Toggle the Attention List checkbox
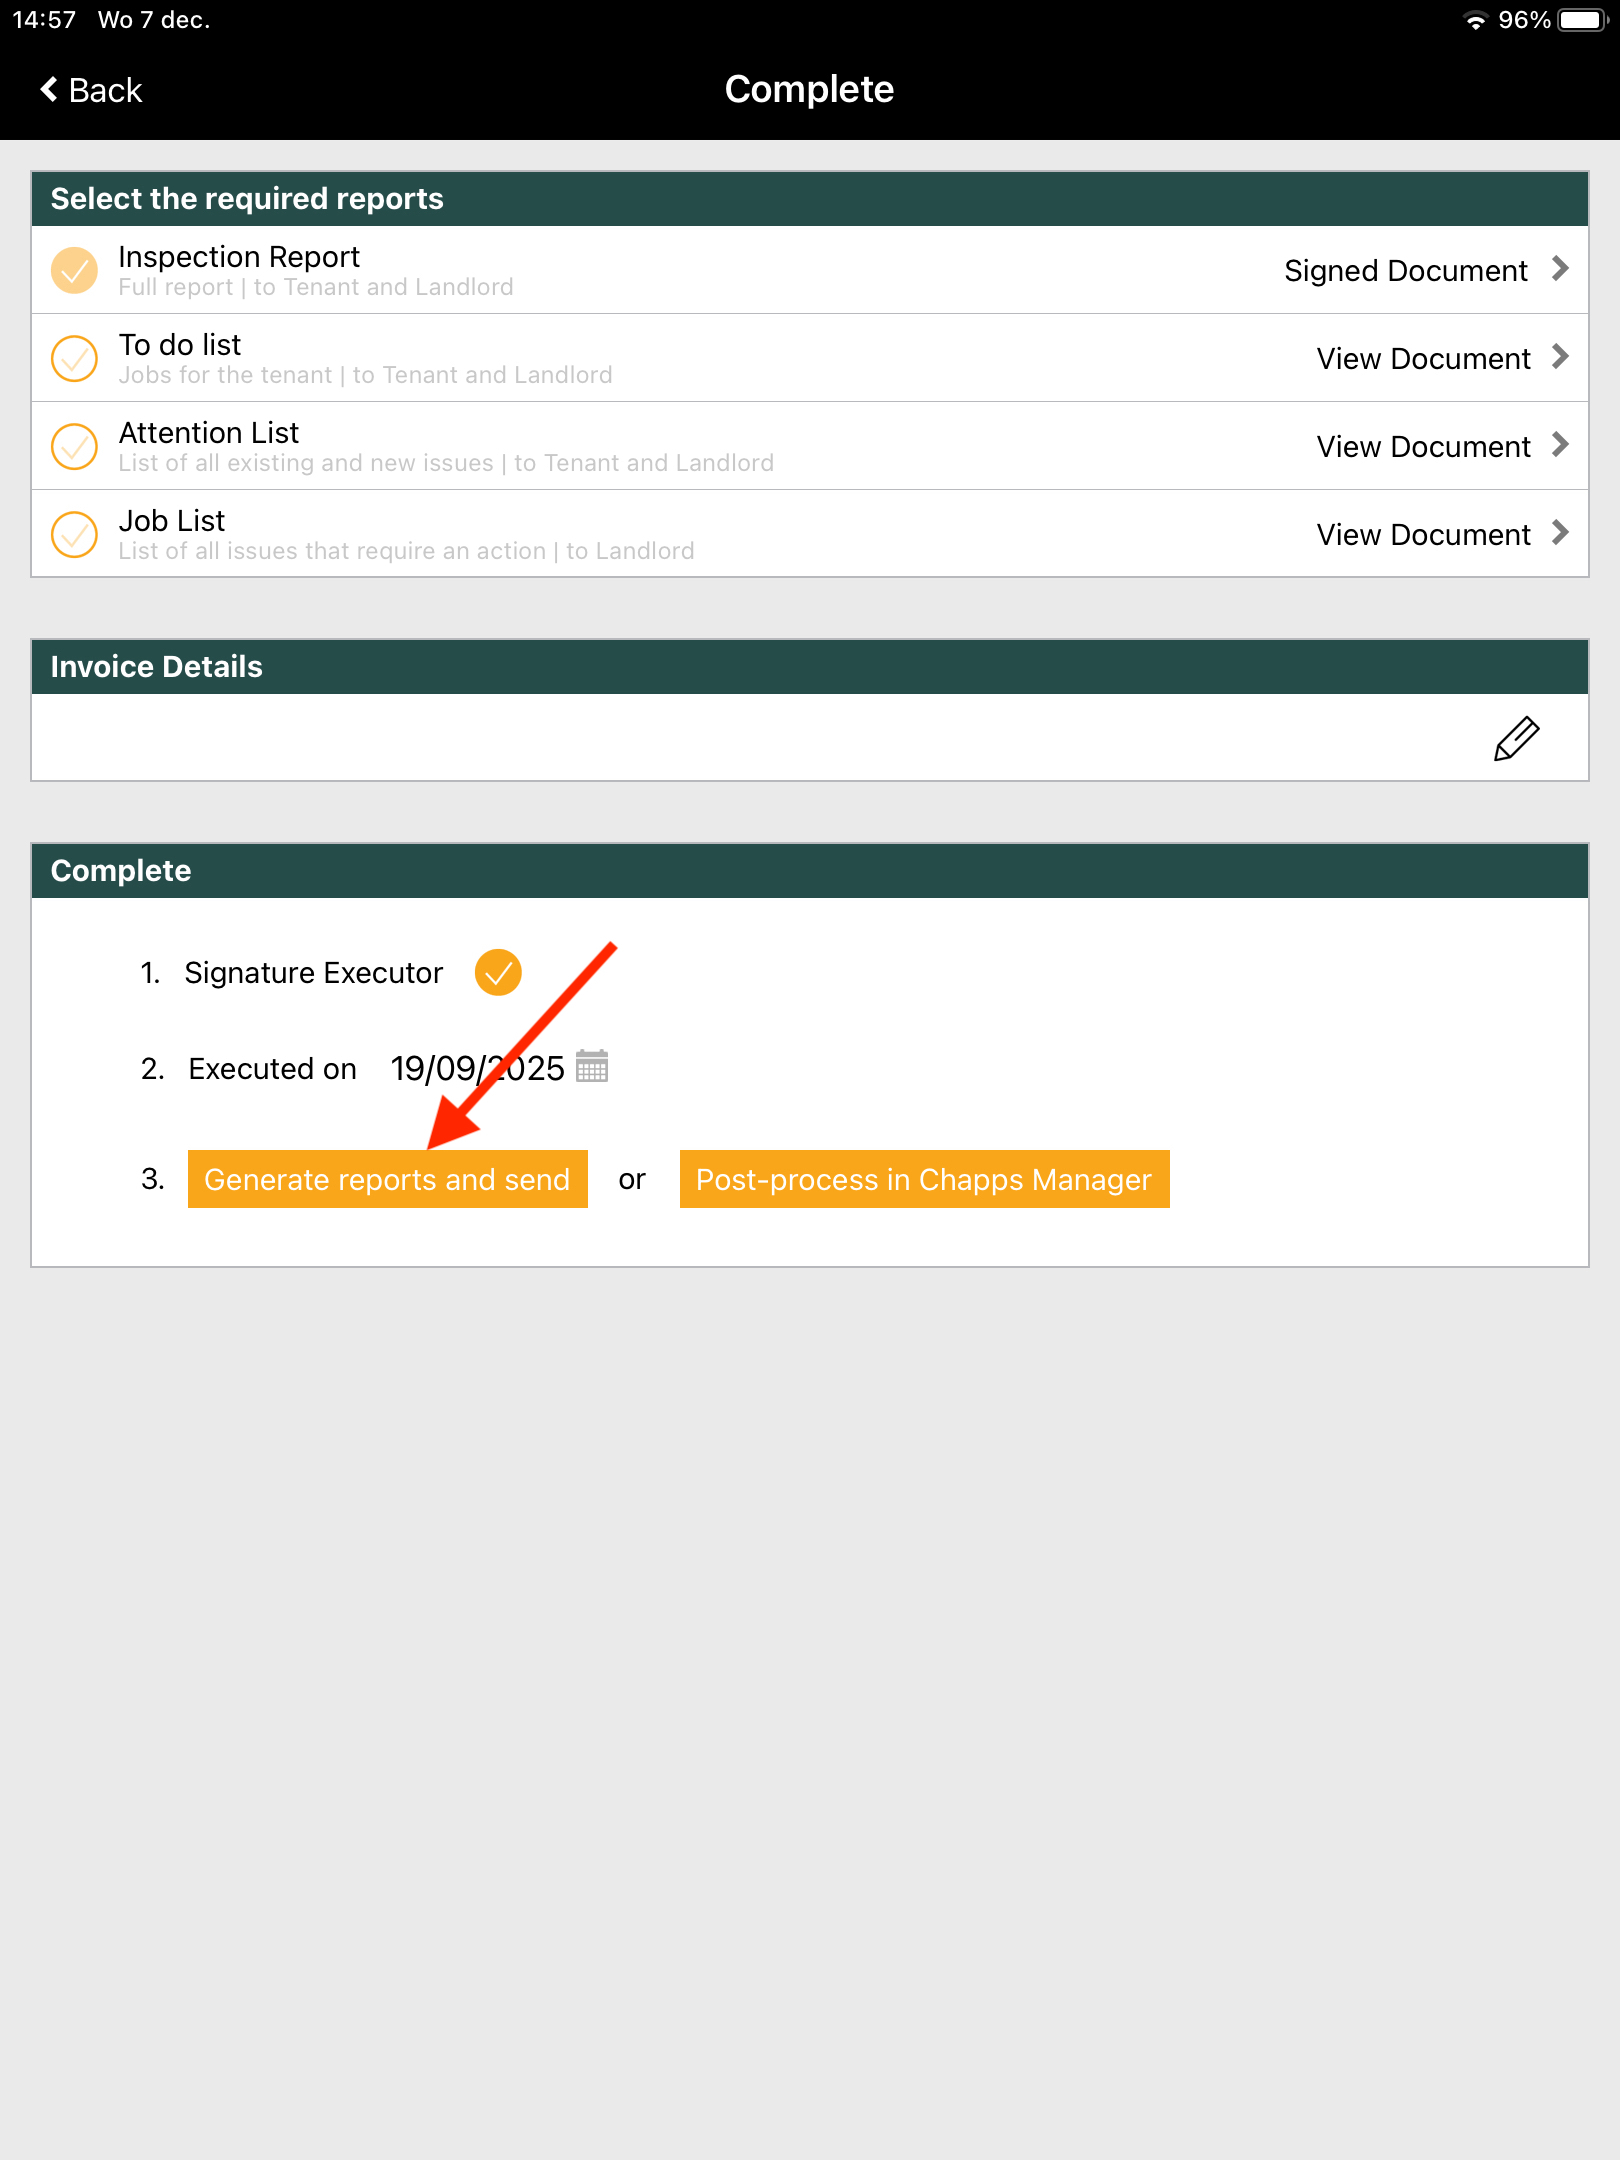This screenshot has width=1620, height=2160. (x=74, y=447)
